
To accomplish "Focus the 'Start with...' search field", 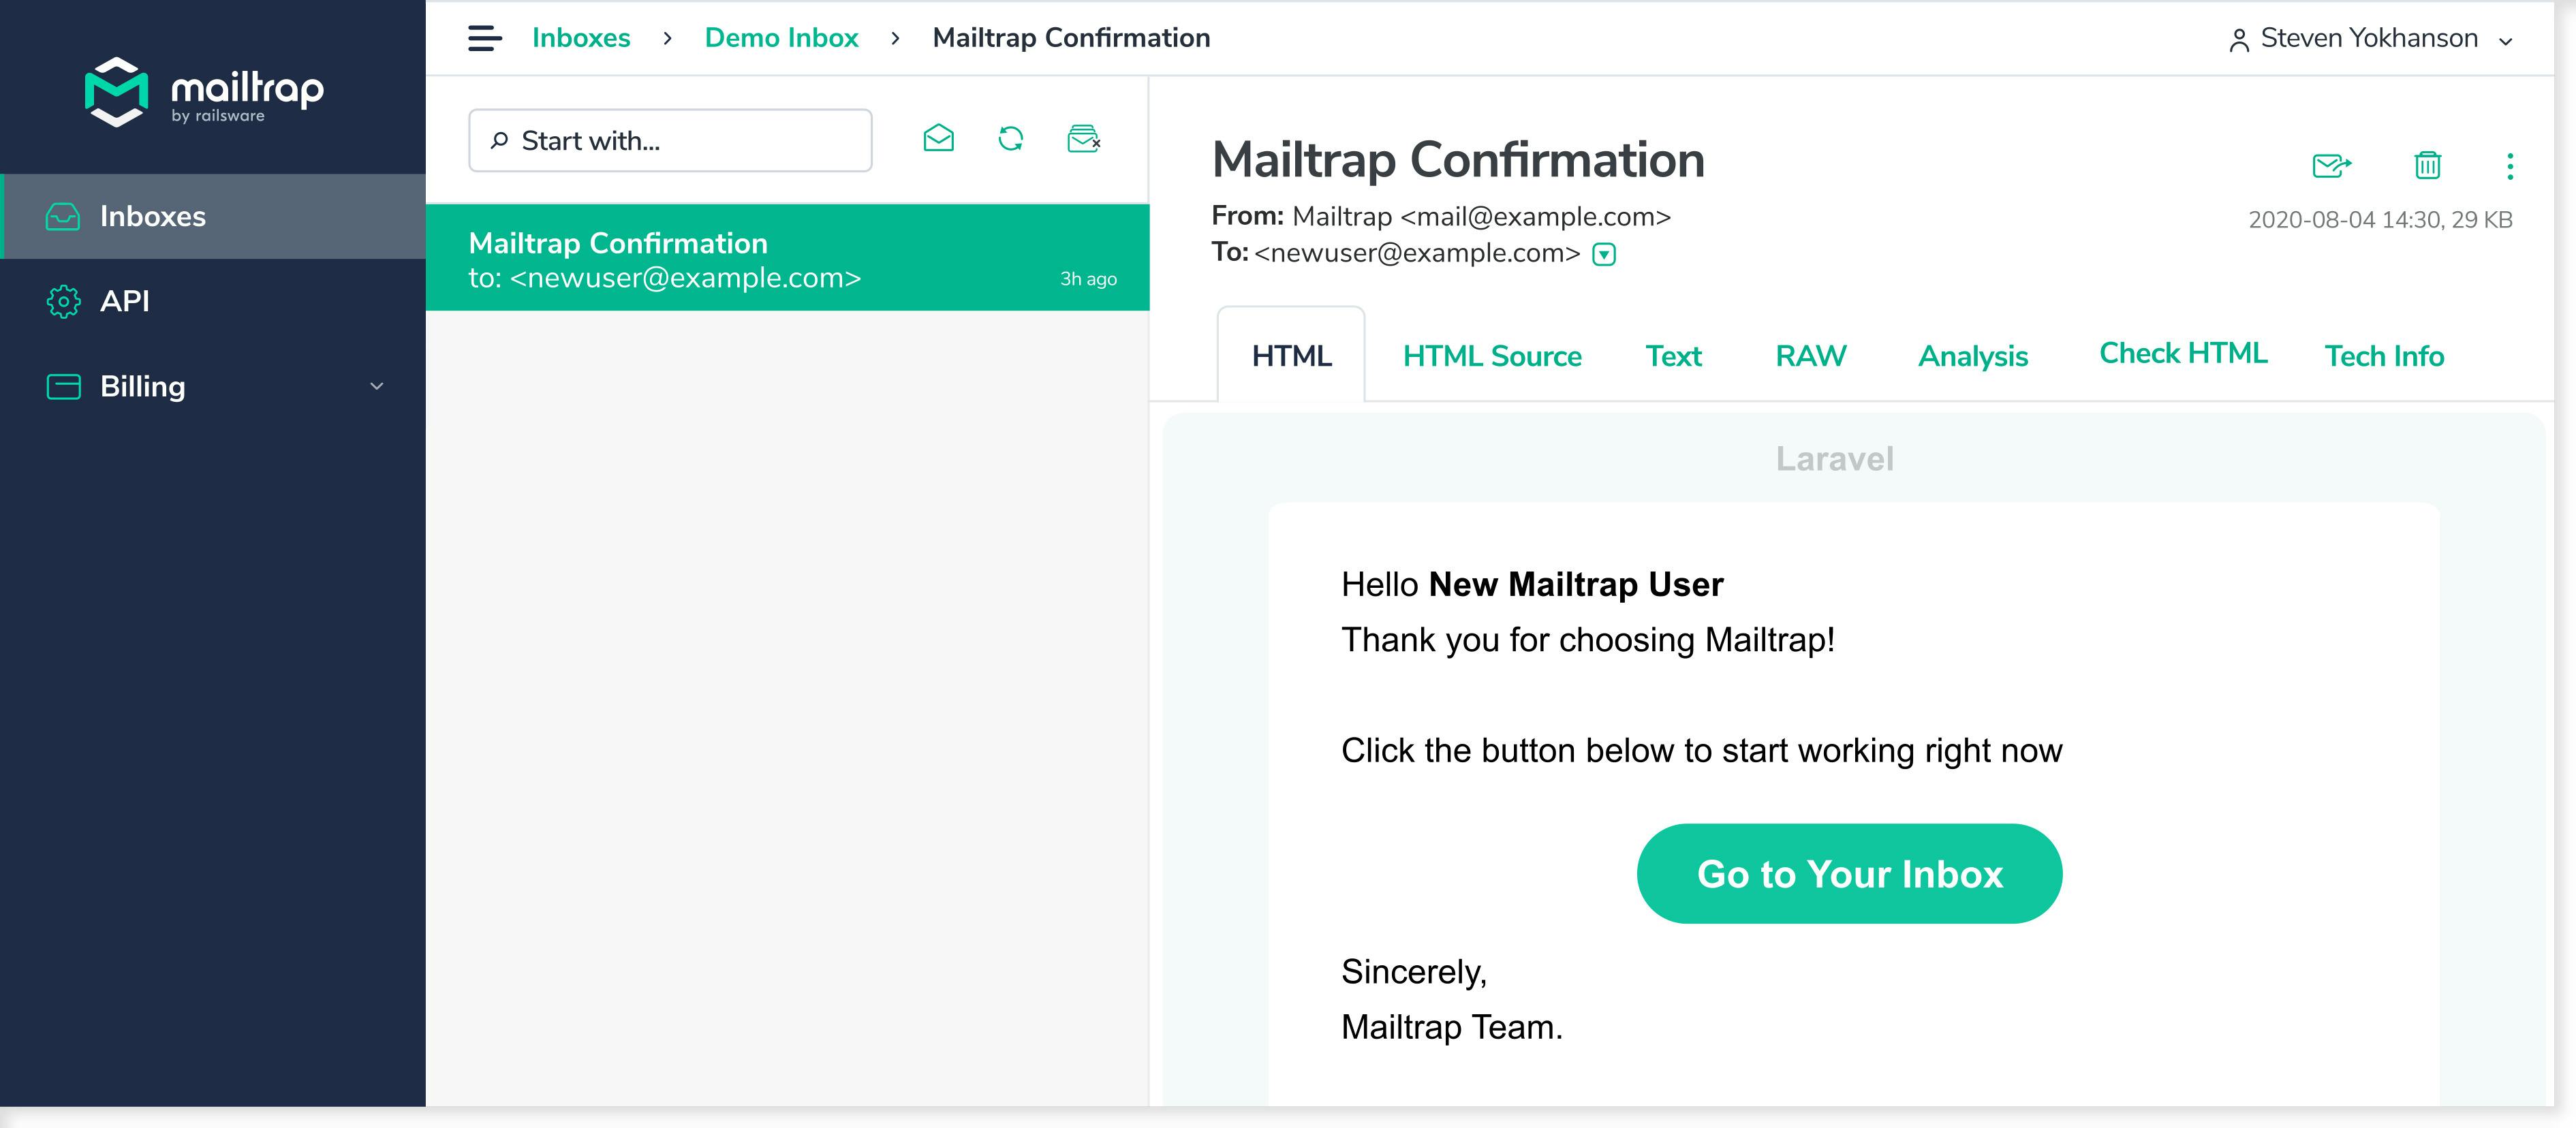I will tap(670, 140).
